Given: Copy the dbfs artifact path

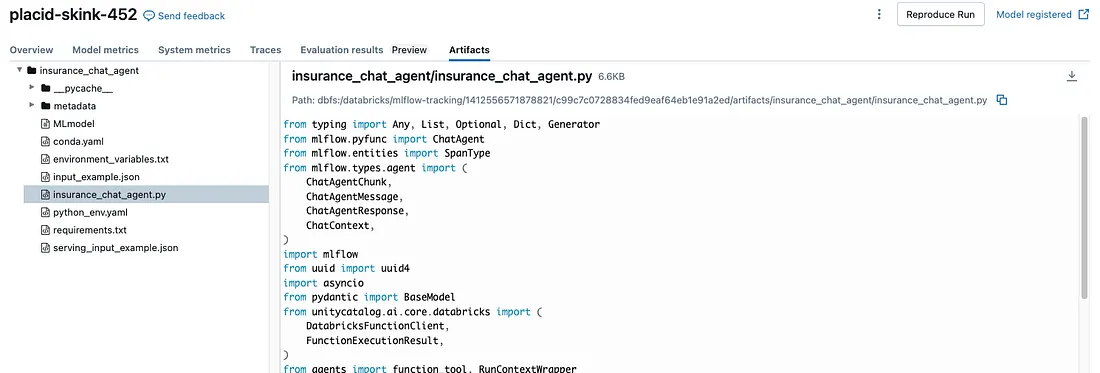Looking at the screenshot, I should 1002,100.
